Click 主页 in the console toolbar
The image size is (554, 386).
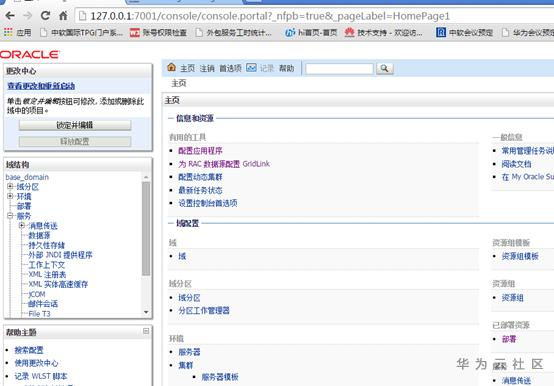tap(188, 68)
